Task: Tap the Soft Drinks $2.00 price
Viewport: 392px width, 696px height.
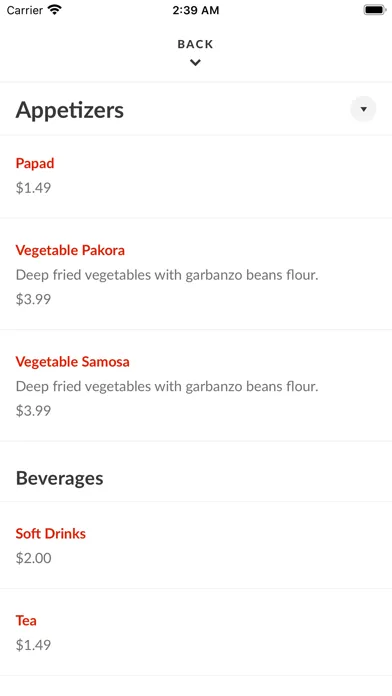Action: click(x=33, y=558)
